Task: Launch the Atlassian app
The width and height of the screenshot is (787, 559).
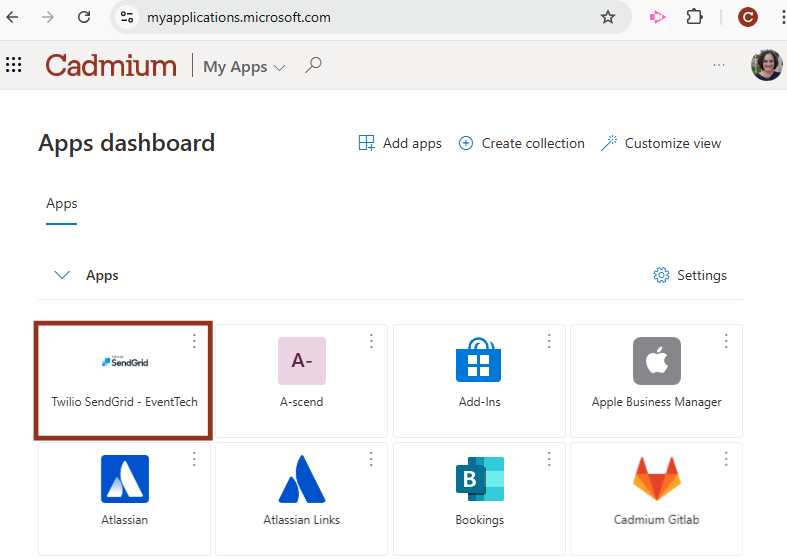Action: (124, 499)
